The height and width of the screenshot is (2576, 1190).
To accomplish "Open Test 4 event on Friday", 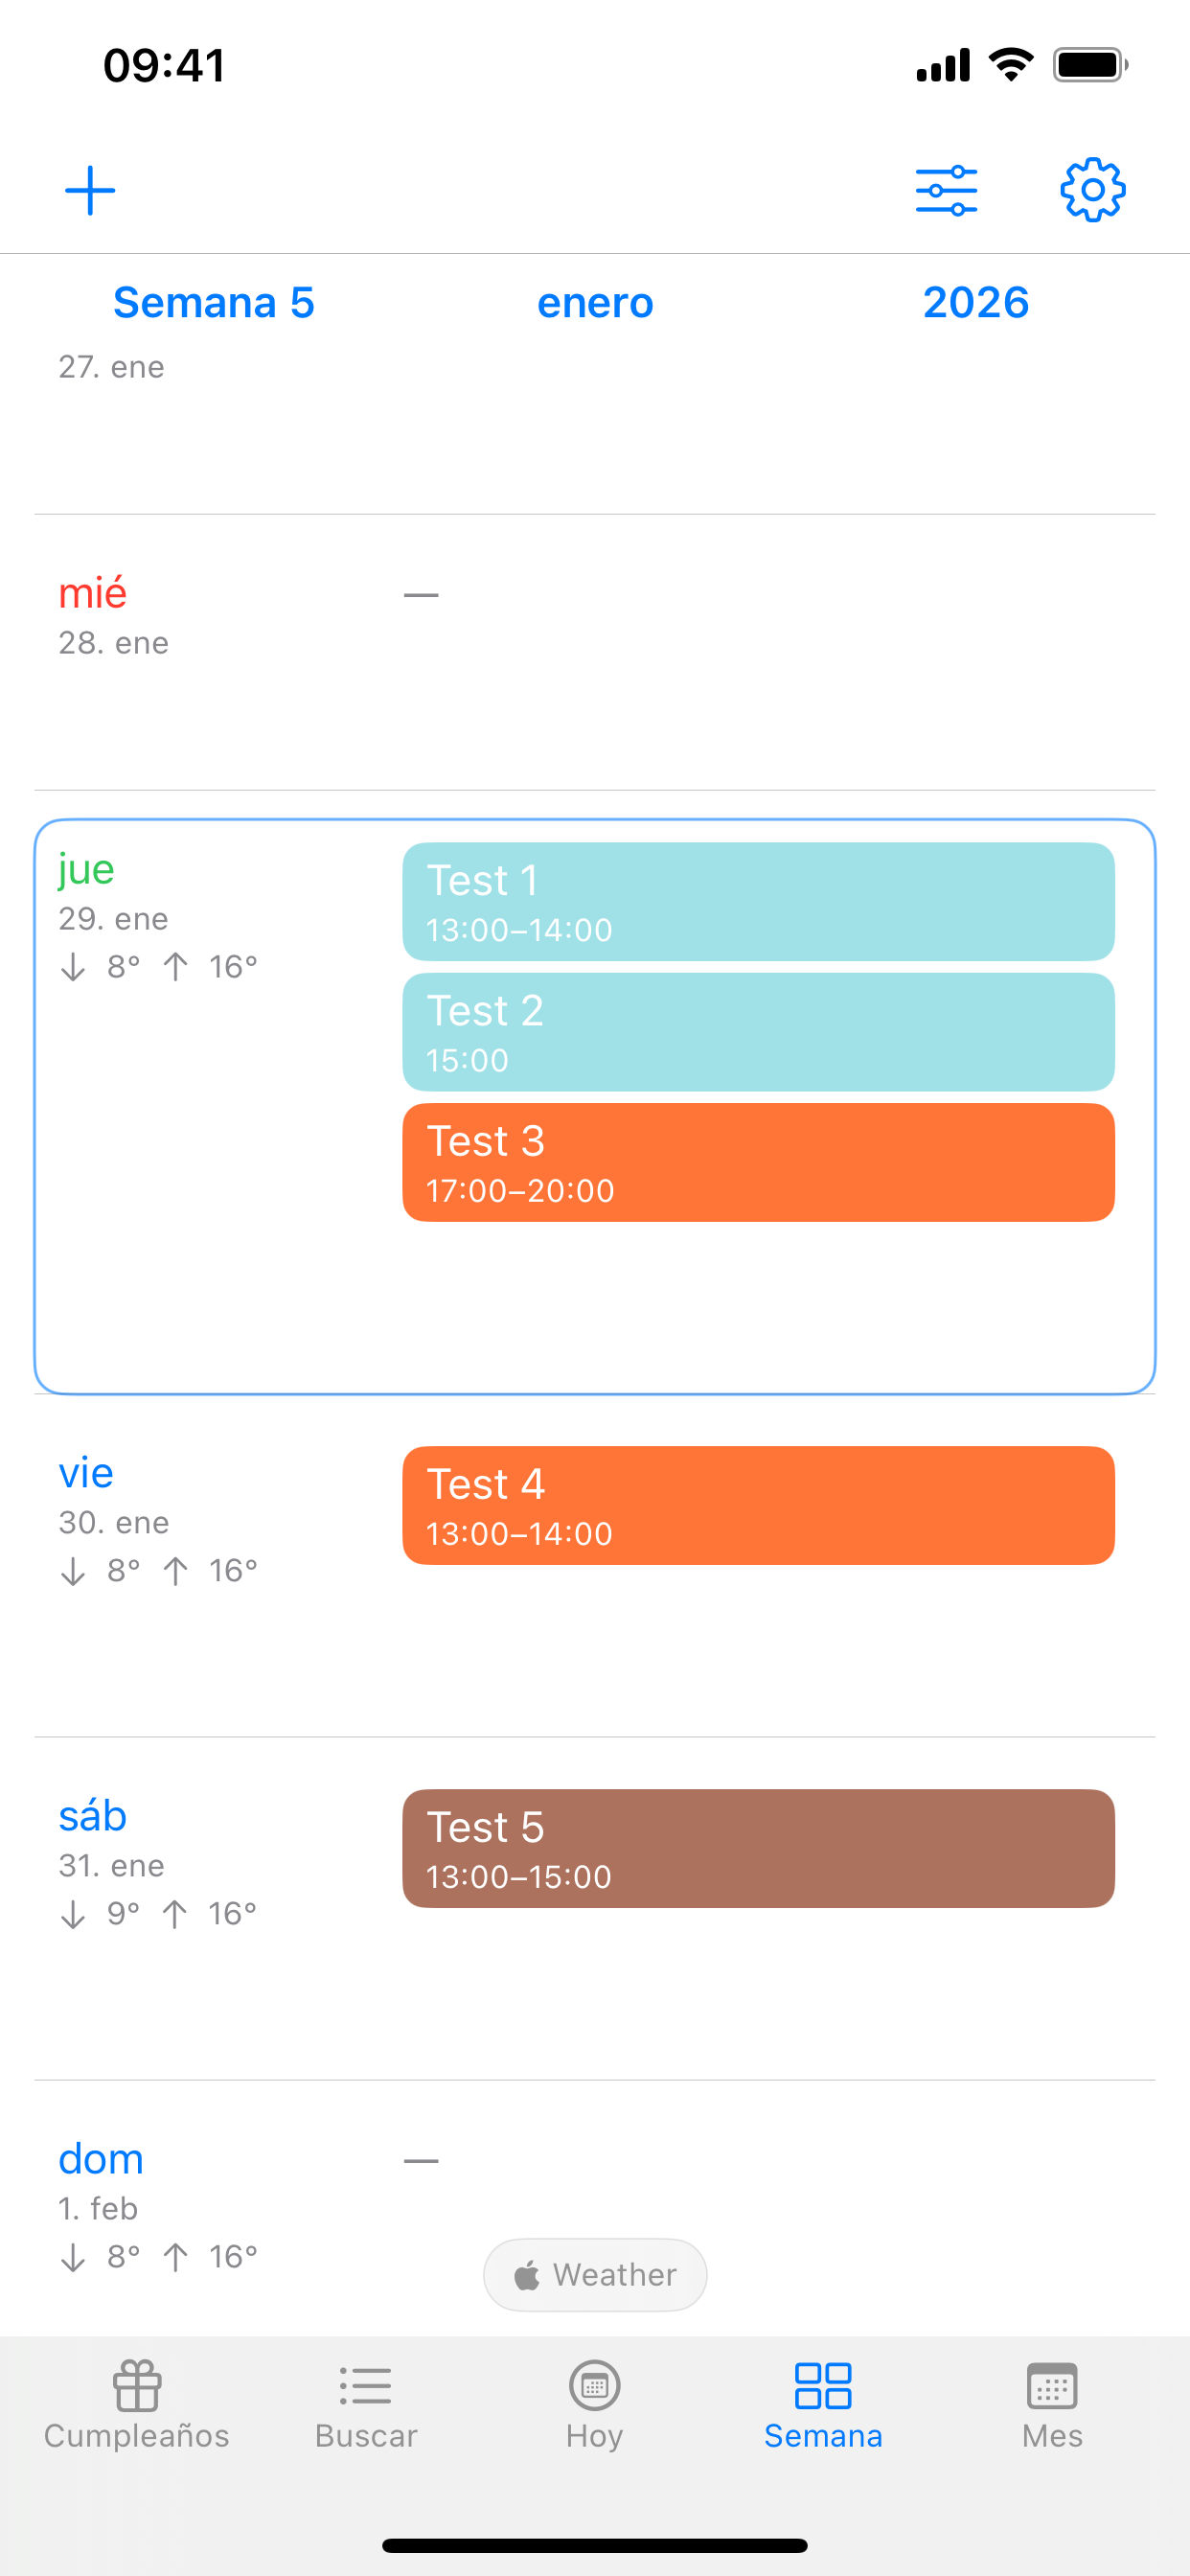I will 758,1505.
